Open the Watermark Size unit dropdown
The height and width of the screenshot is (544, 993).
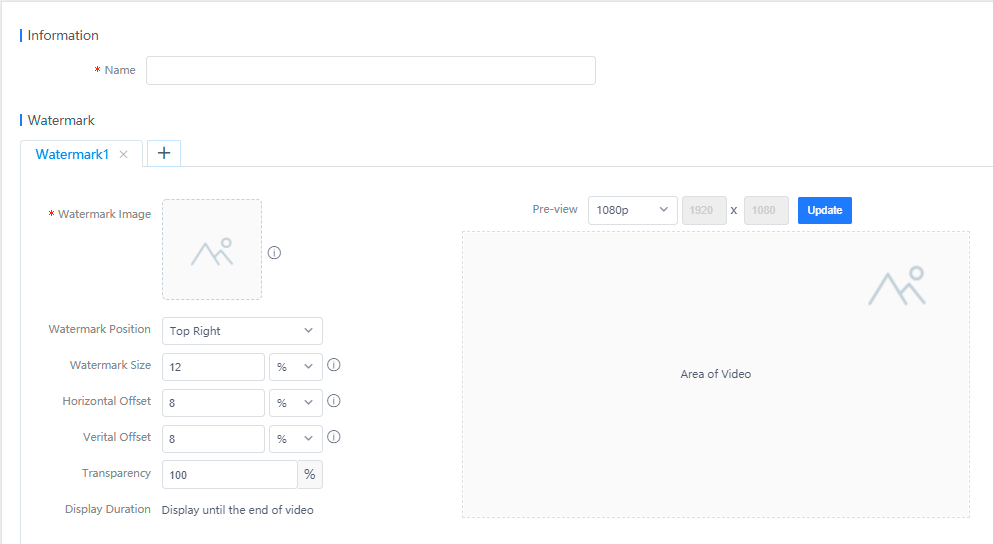click(x=296, y=367)
